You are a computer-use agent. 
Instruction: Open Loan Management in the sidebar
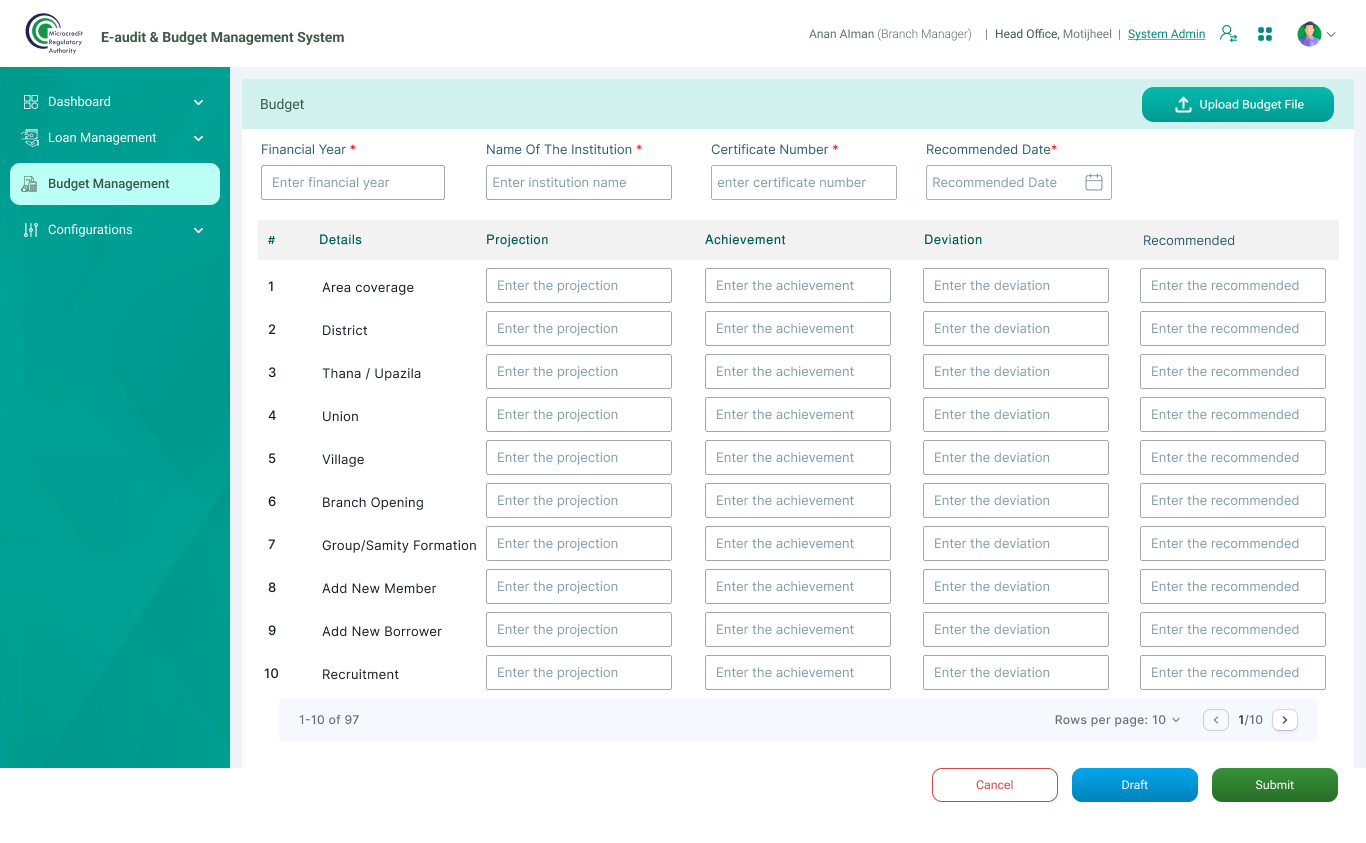(115, 138)
